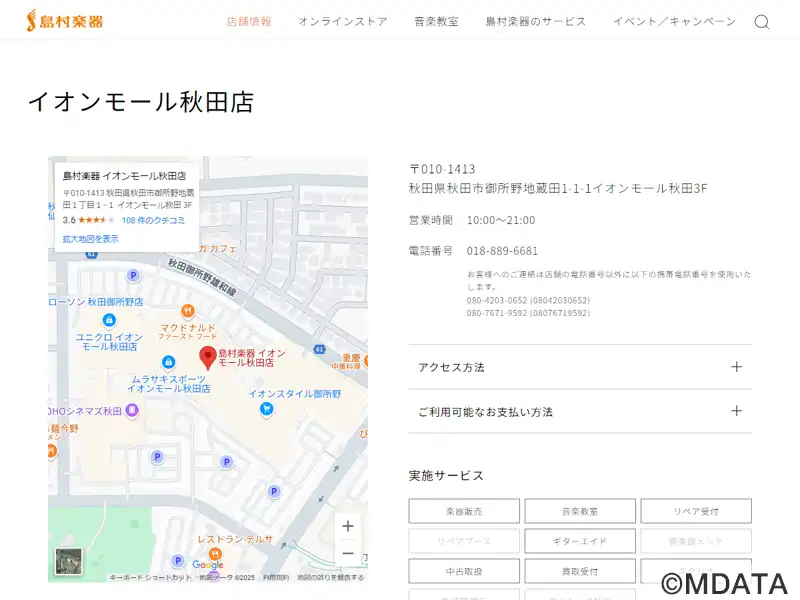Expand the アクセス方法 section

pos(580,367)
